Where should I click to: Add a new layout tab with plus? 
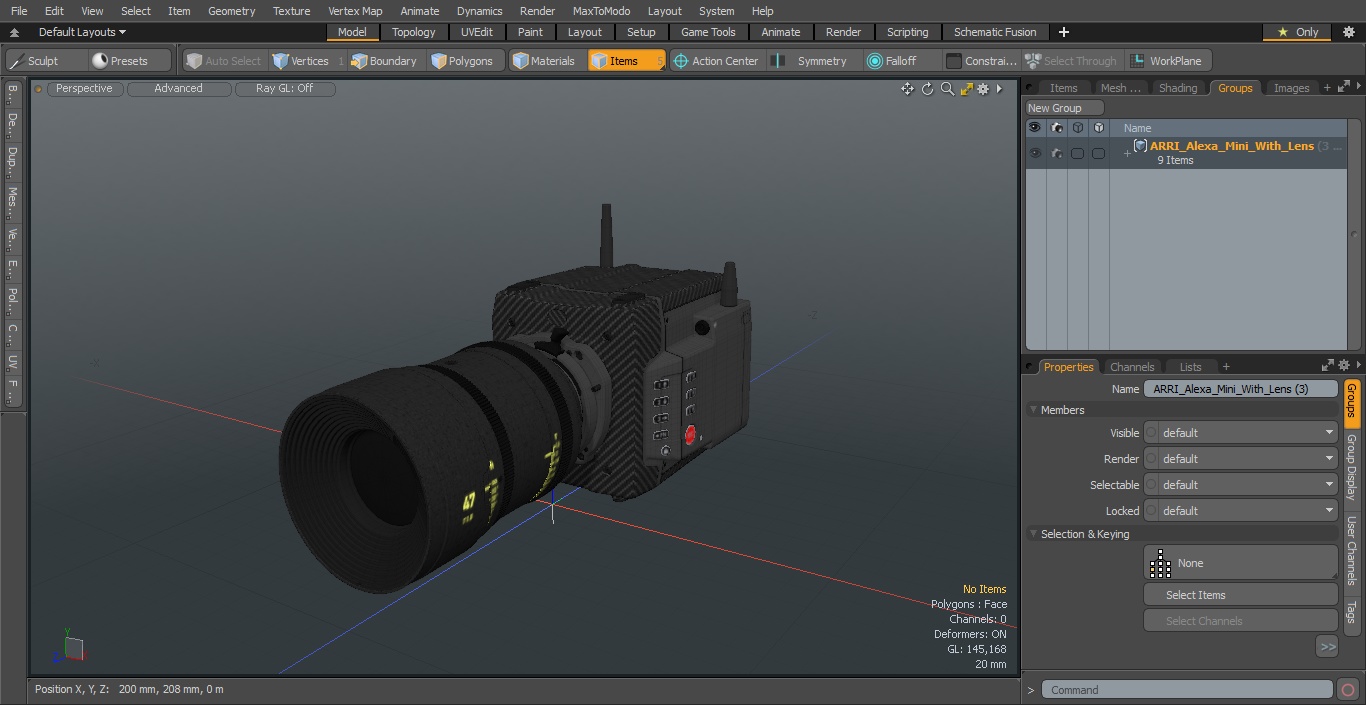[1063, 32]
